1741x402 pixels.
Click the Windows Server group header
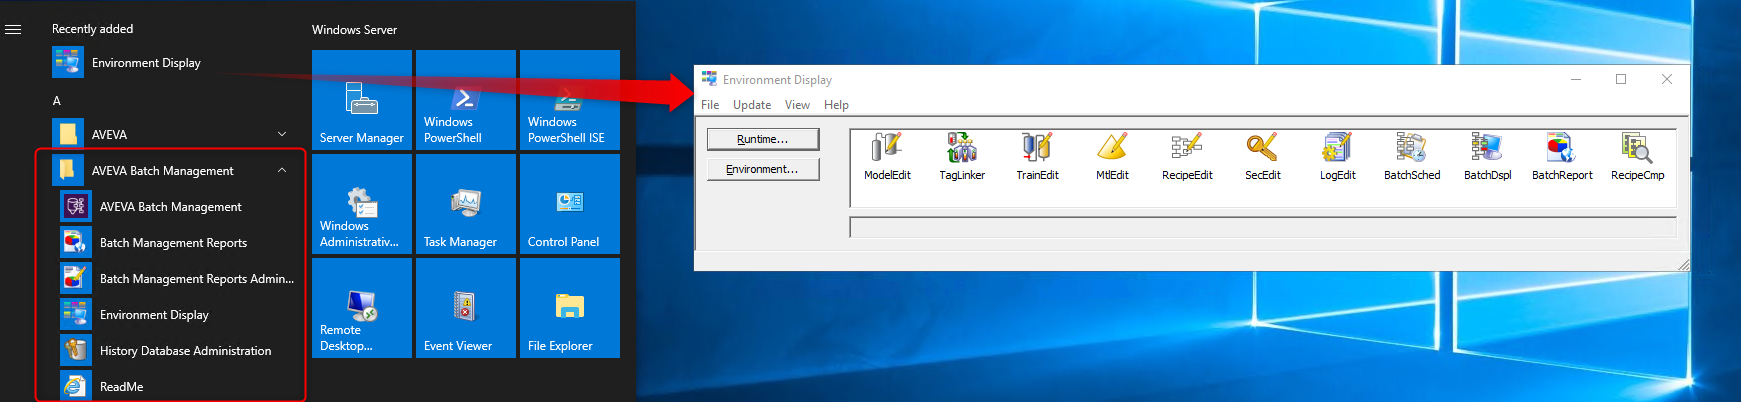click(x=354, y=30)
